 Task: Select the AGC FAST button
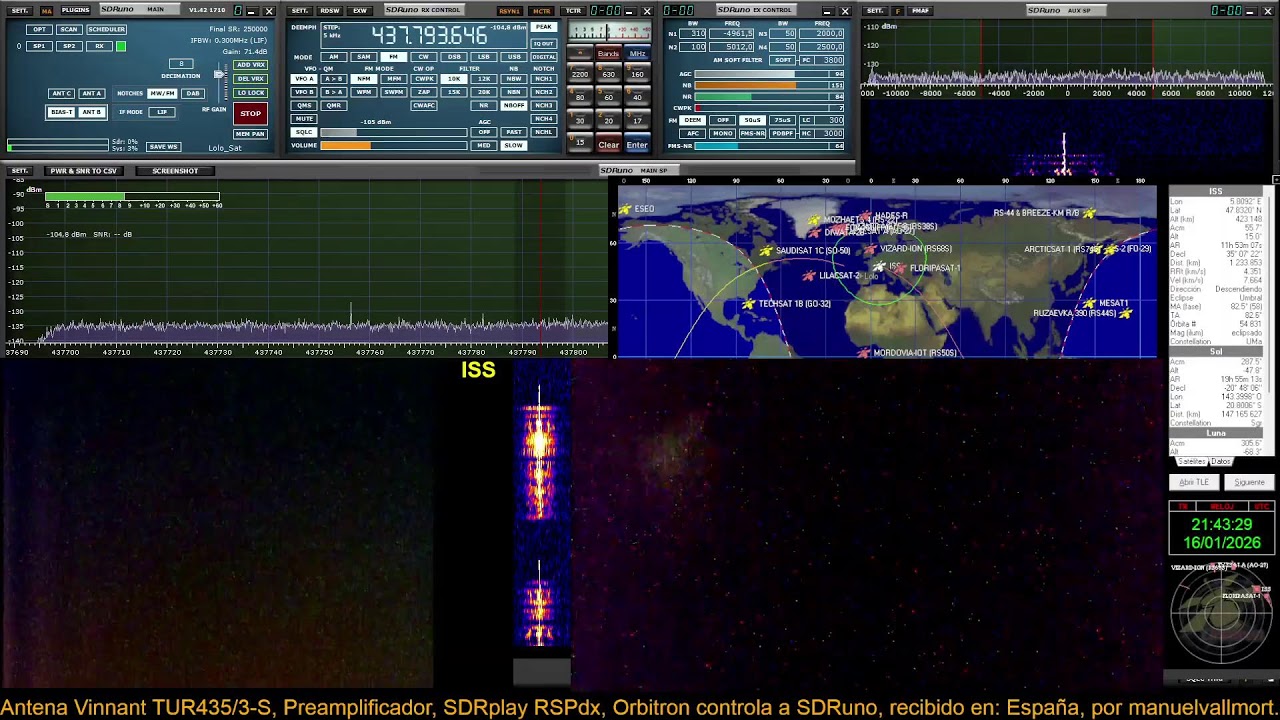(x=514, y=132)
